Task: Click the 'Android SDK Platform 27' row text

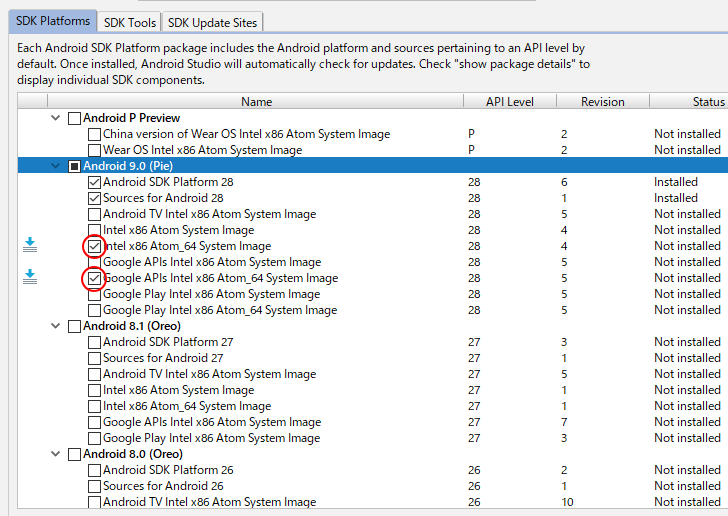Action: pyautogui.click(x=168, y=342)
